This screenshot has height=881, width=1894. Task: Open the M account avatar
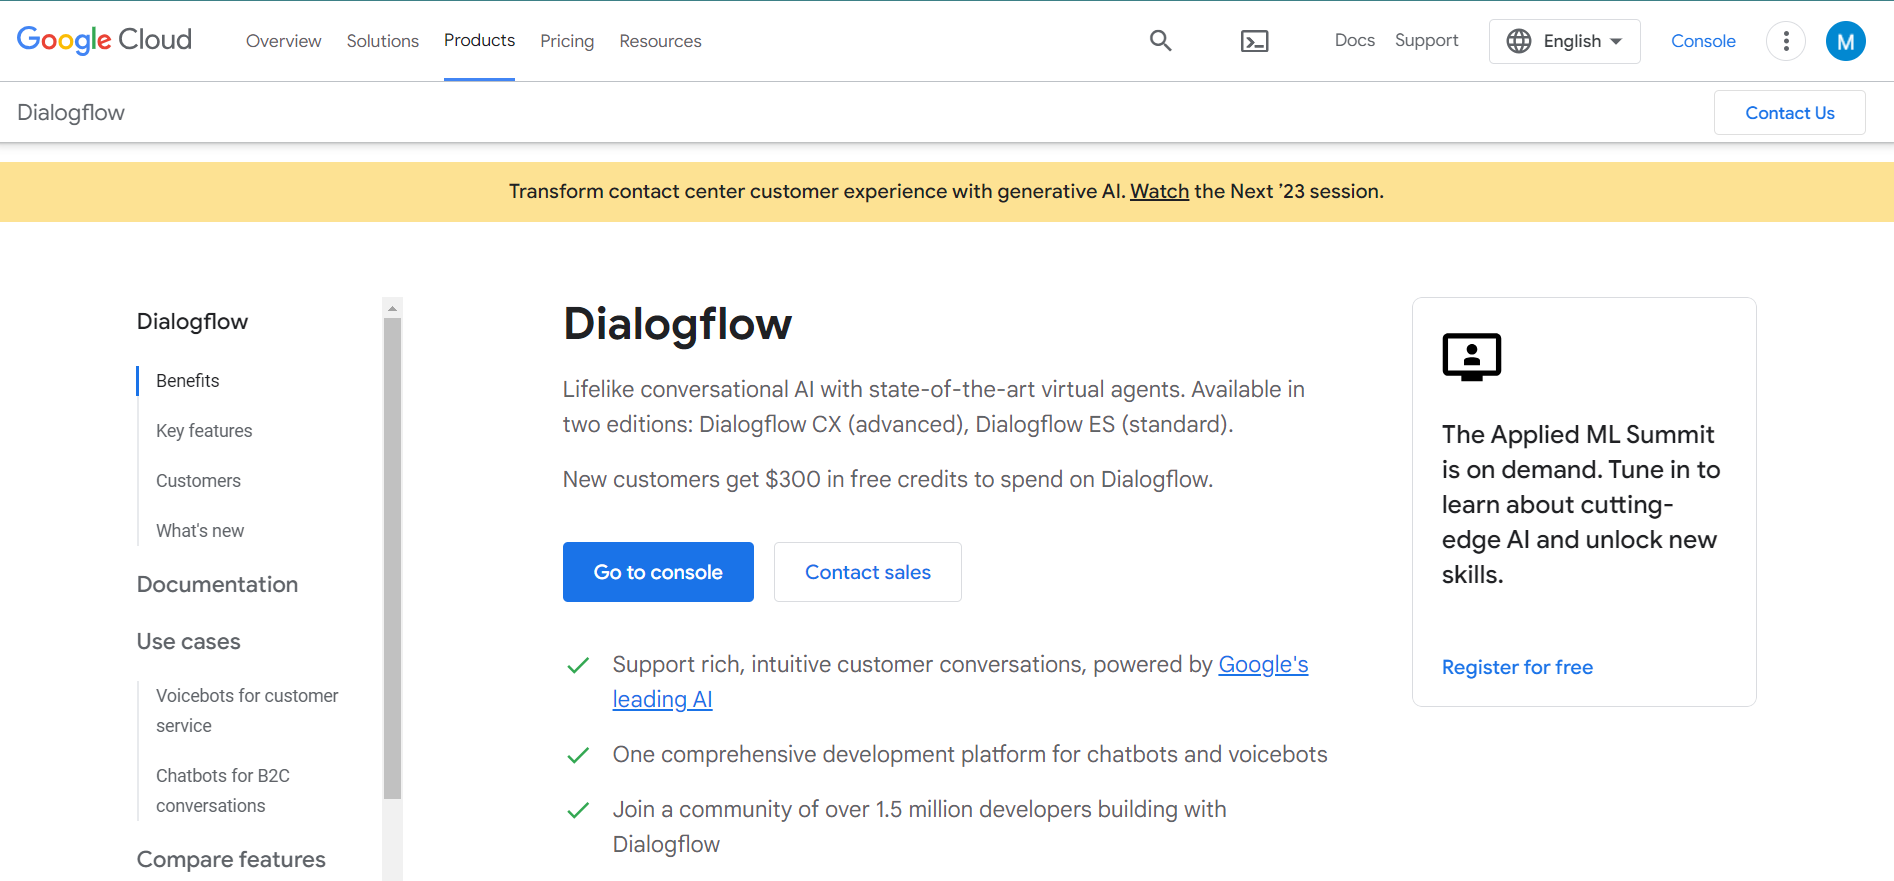click(x=1845, y=41)
